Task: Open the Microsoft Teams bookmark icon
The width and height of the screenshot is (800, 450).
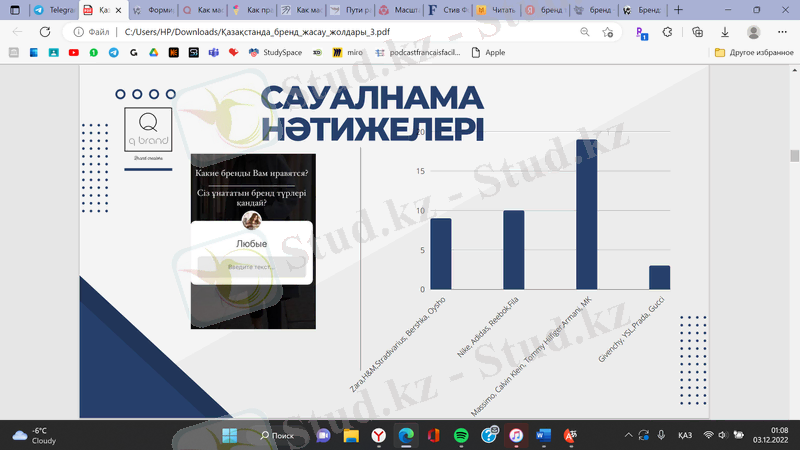Action: (x=214, y=53)
